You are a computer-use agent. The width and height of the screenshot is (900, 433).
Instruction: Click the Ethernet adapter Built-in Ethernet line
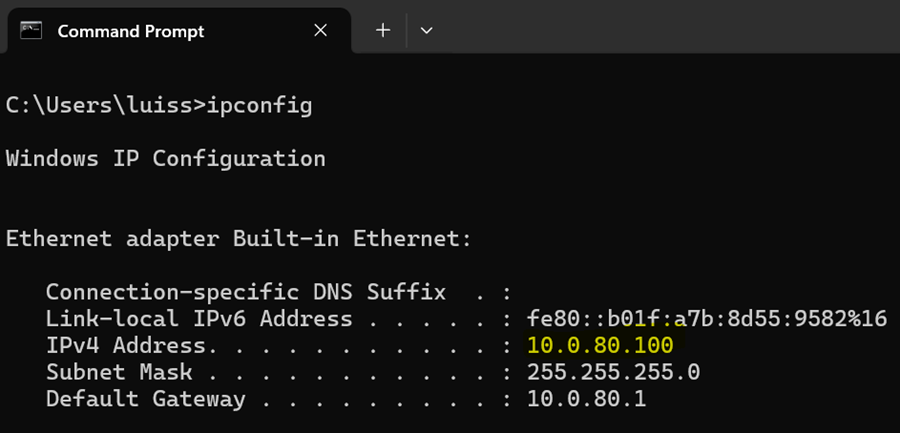[x=239, y=239]
